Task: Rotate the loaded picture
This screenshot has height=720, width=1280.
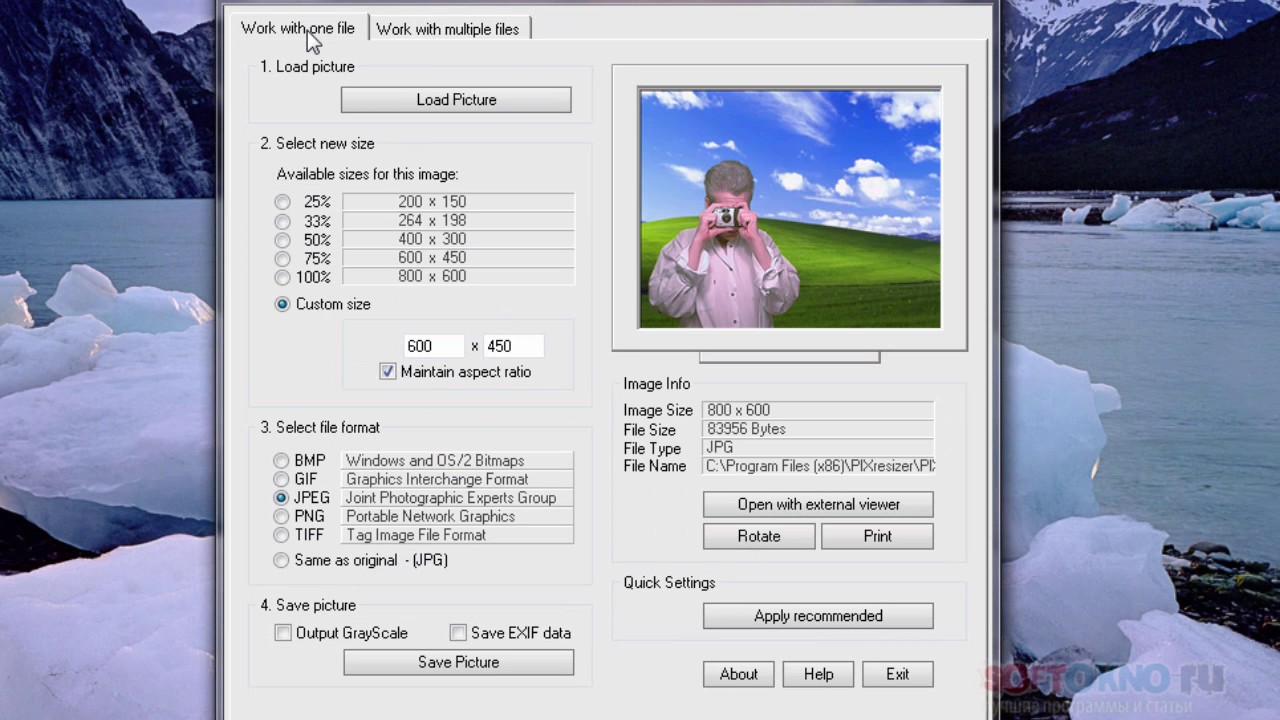Action: [759, 536]
